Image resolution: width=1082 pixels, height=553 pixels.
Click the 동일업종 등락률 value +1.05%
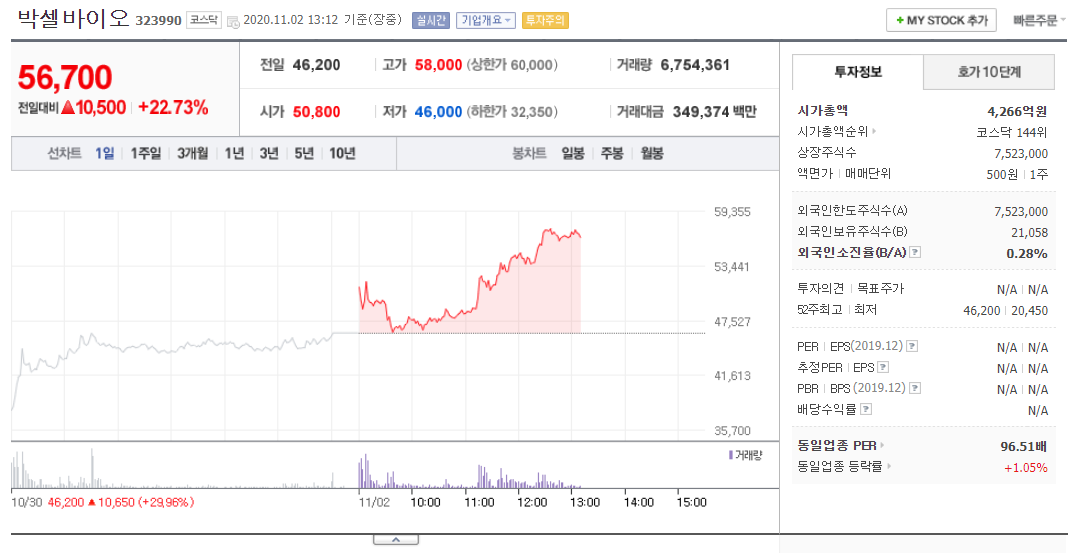1025,467
